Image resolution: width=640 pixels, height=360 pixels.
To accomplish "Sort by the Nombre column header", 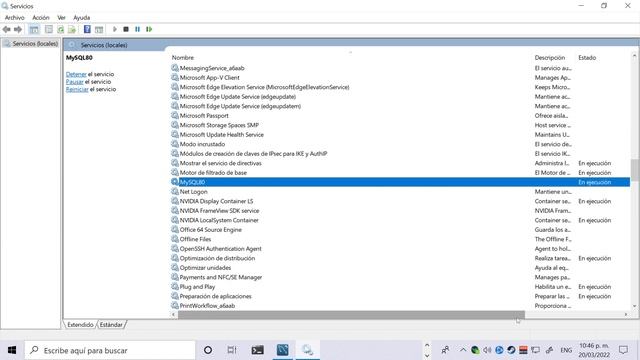I will (183, 58).
